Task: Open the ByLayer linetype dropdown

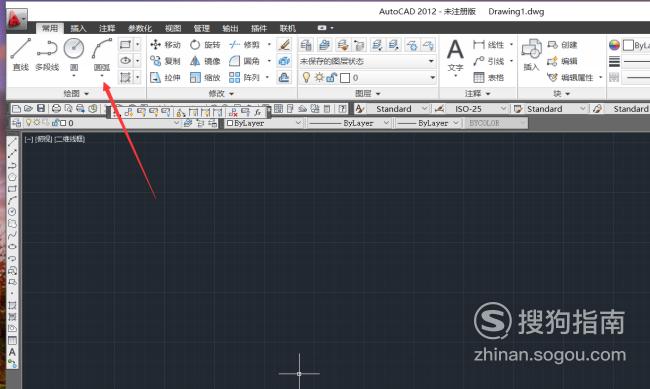Action: [386, 123]
